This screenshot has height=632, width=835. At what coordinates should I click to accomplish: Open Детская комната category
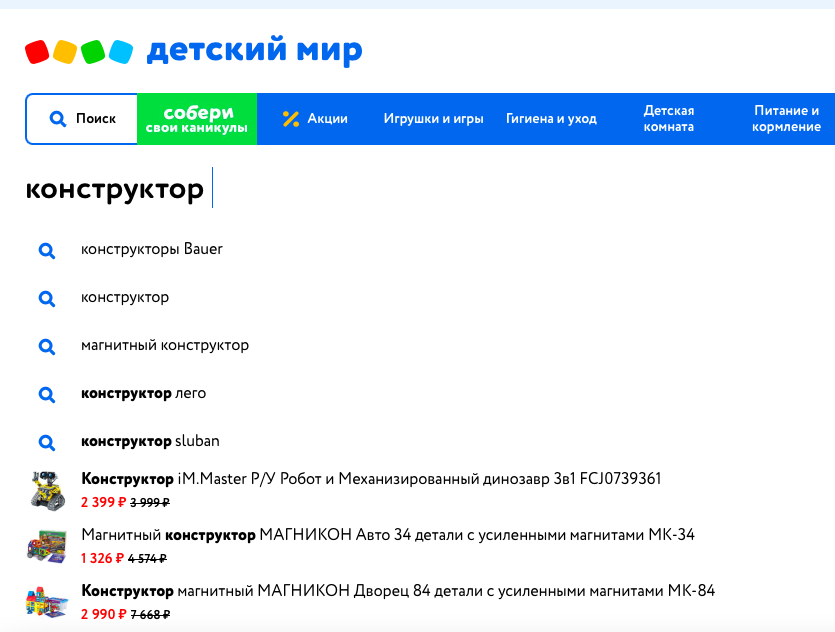pos(669,119)
